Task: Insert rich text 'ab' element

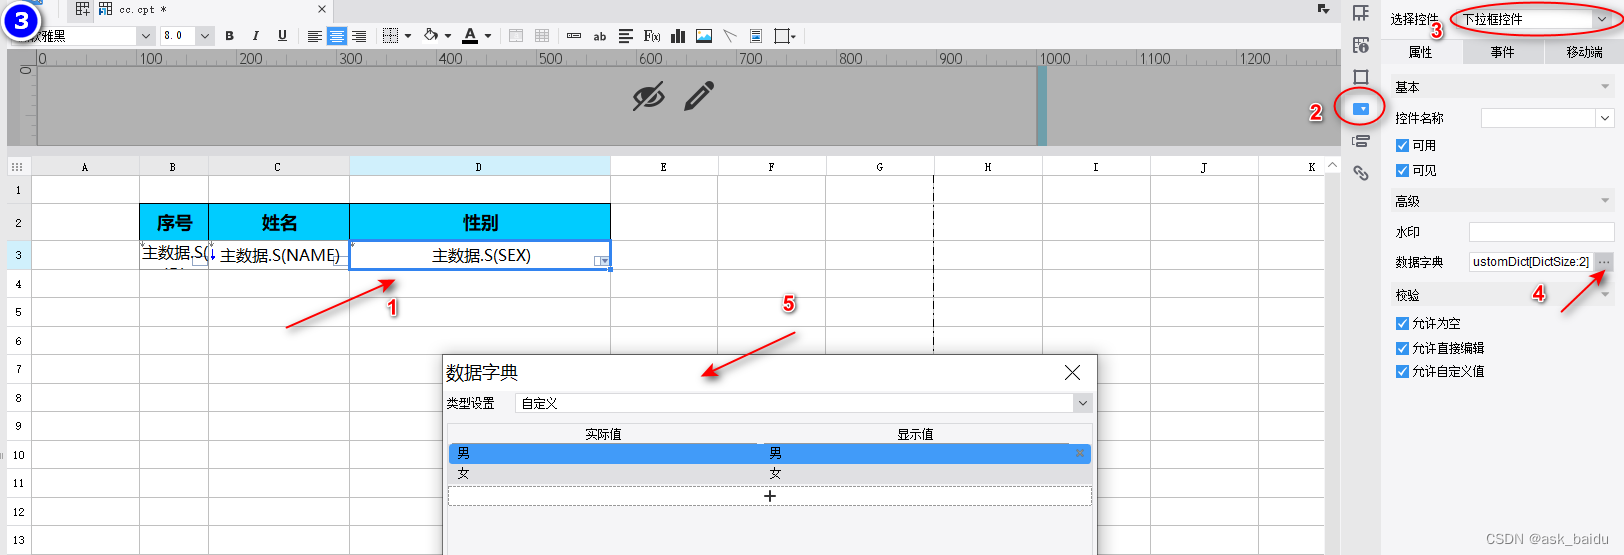Action: (600, 36)
